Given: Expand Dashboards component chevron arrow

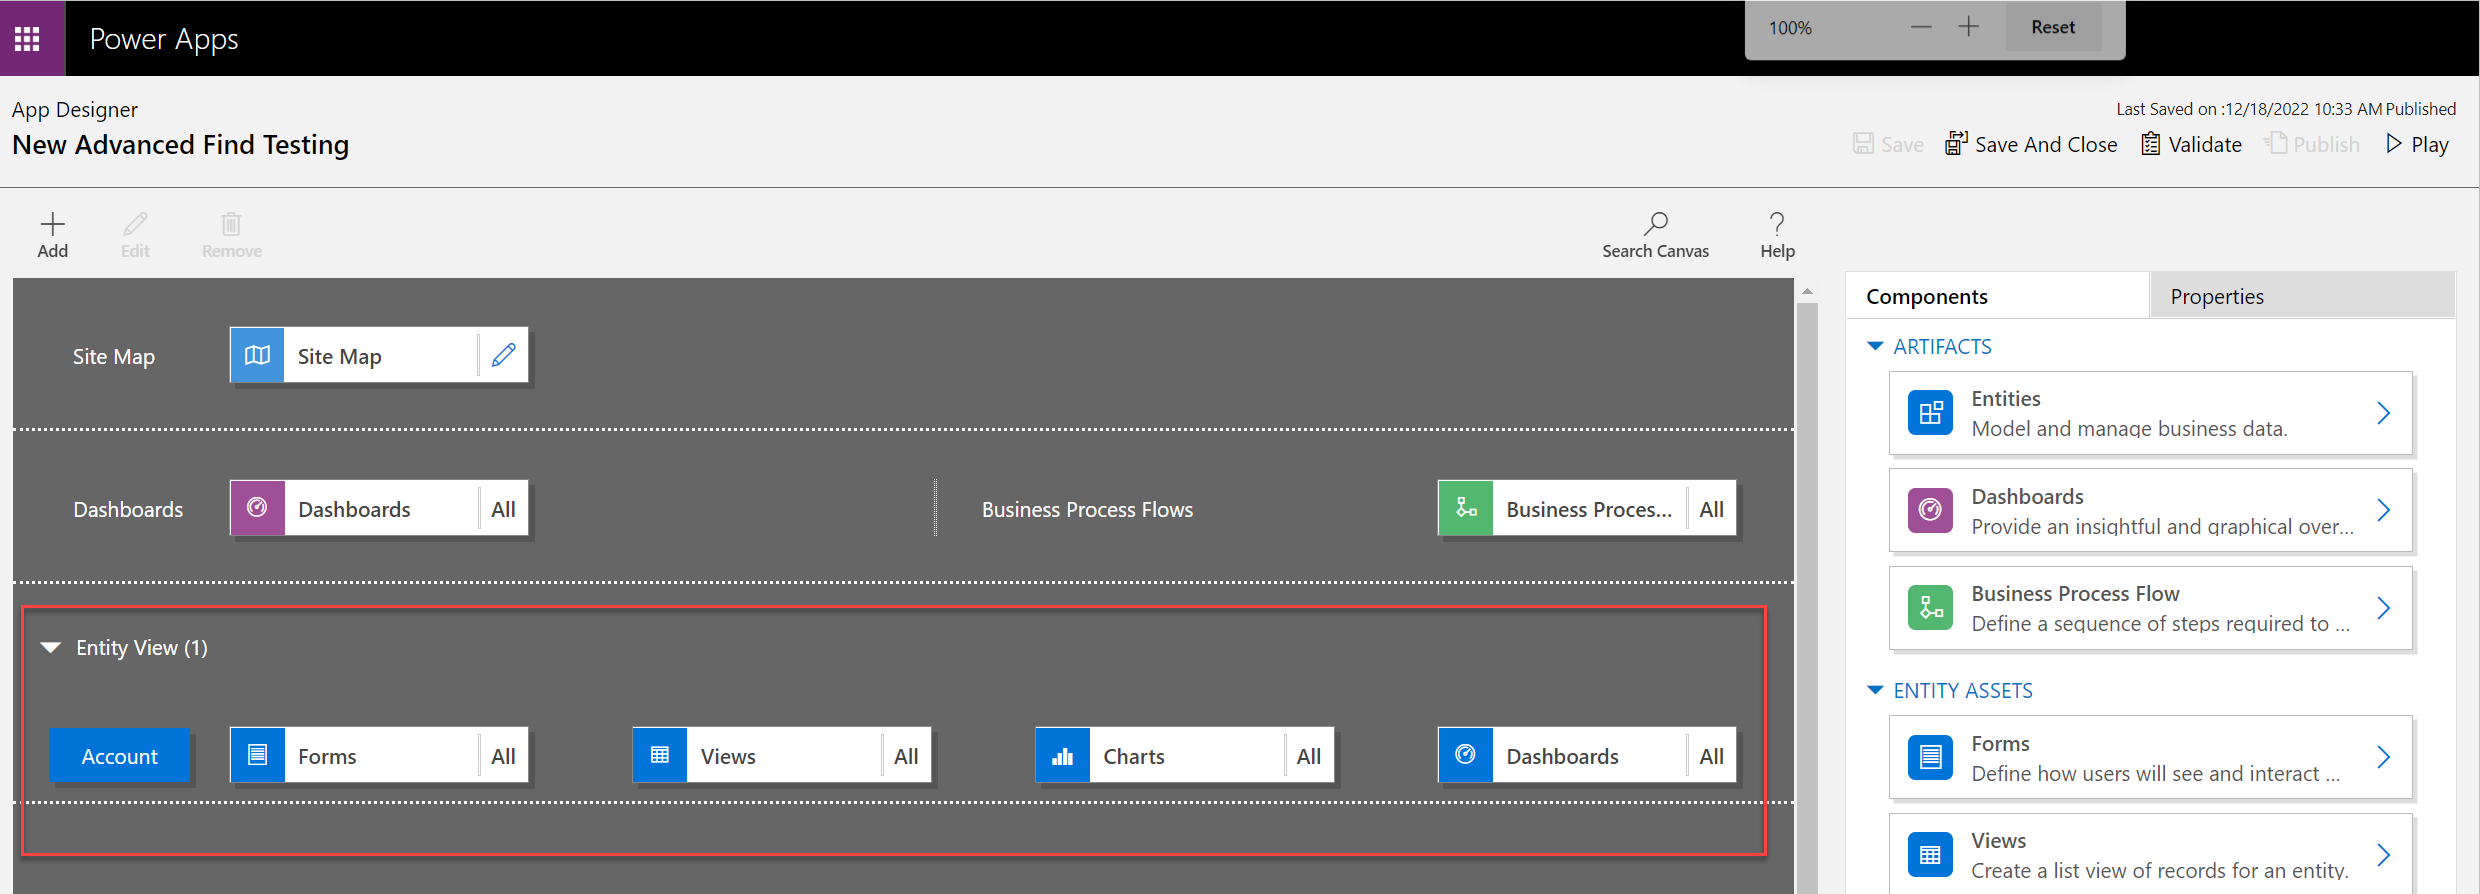Looking at the screenshot, I should tap(2384, 510).
